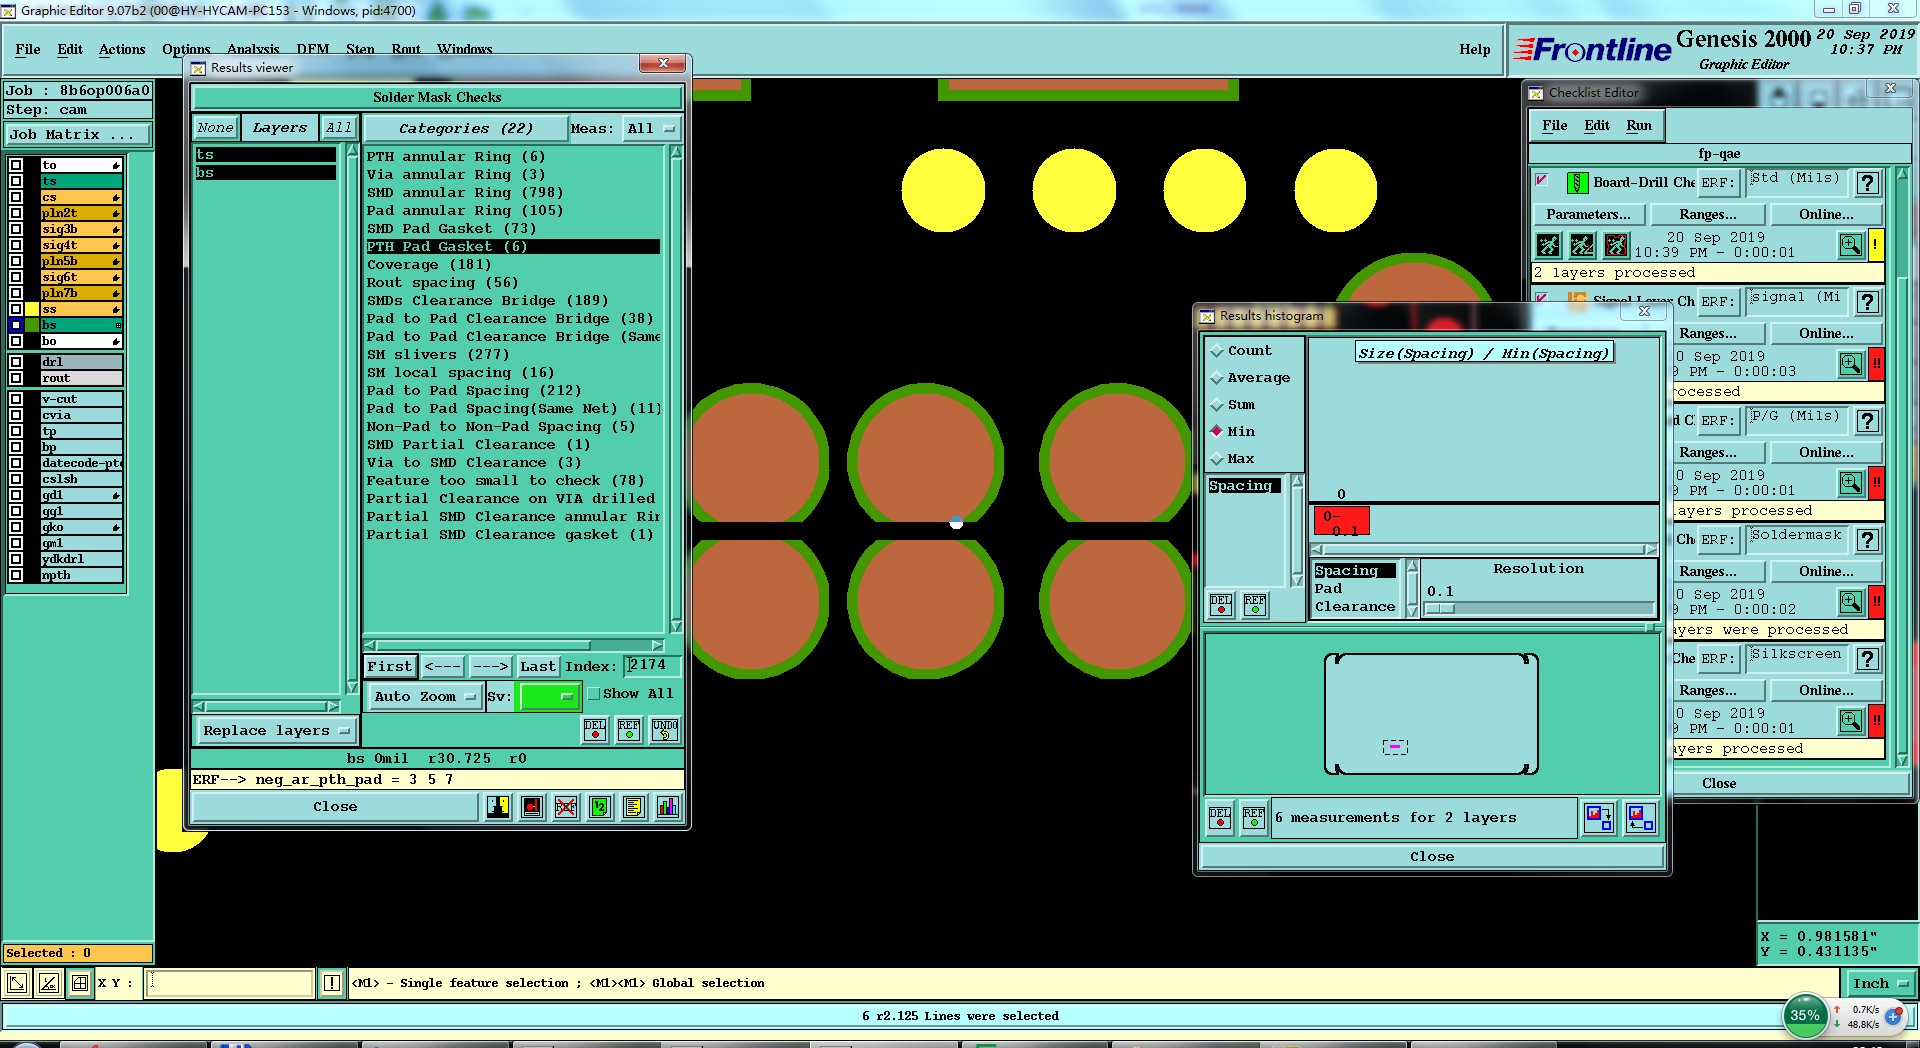Open the Run menu in Checklist Editor
The width and height of the screenshot is (1920, 1048).
pyautogui.click(x=1639, y=126)
